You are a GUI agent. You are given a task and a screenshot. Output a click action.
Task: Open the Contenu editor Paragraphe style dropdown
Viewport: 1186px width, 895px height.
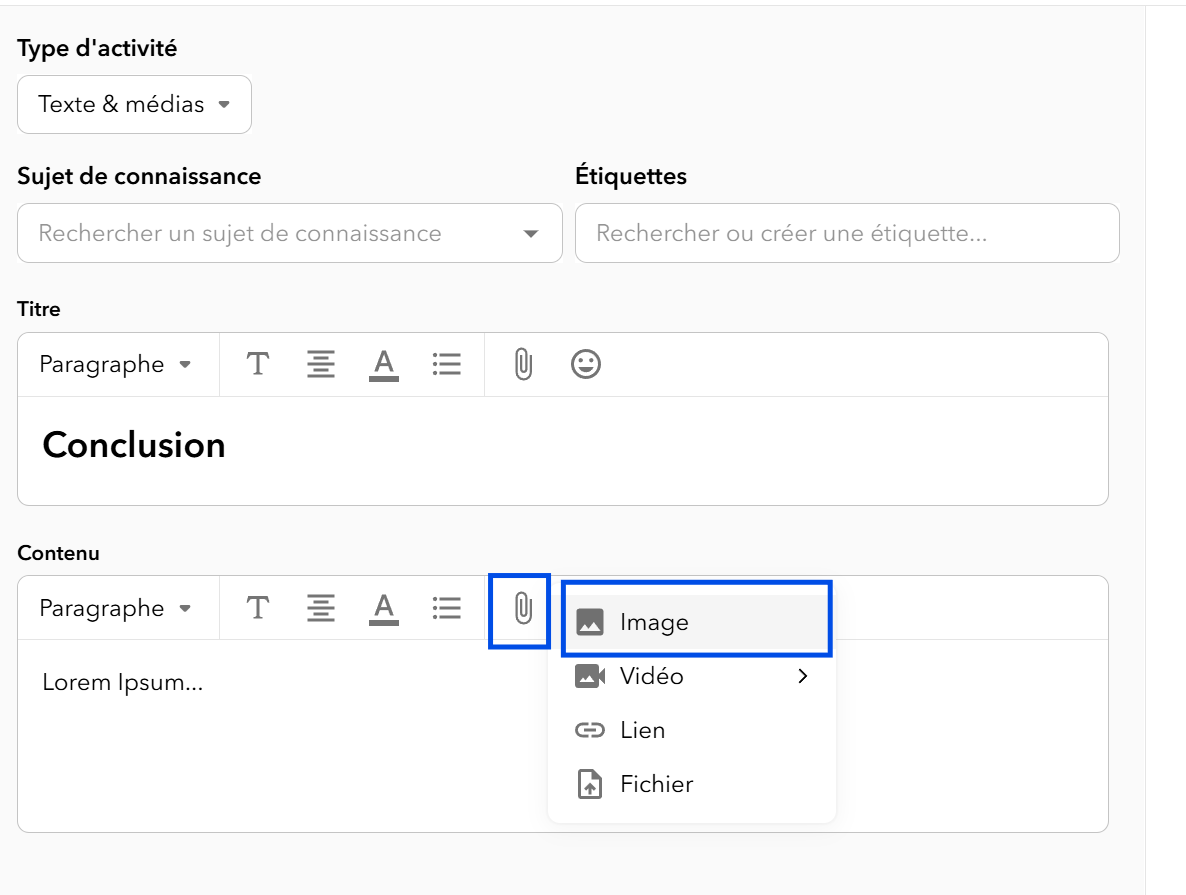click(x=115, y=608)
